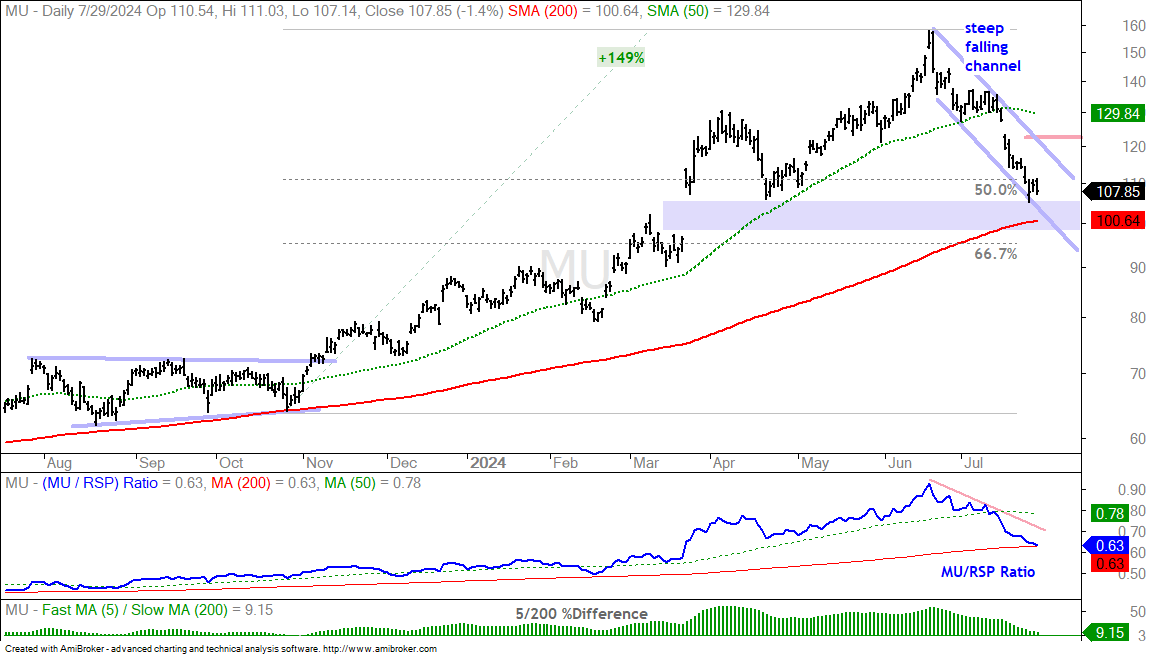Click the (MU / RSP) Ratio panel title

click(100, 483)
